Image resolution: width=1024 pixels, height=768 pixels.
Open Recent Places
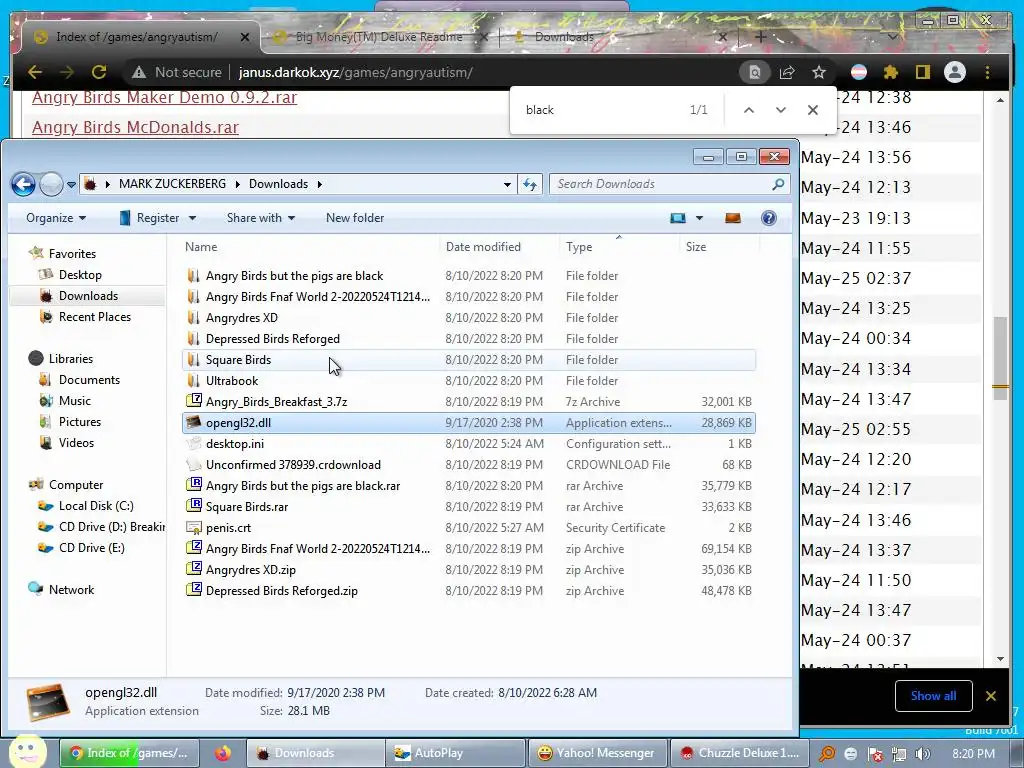[95, 317]
